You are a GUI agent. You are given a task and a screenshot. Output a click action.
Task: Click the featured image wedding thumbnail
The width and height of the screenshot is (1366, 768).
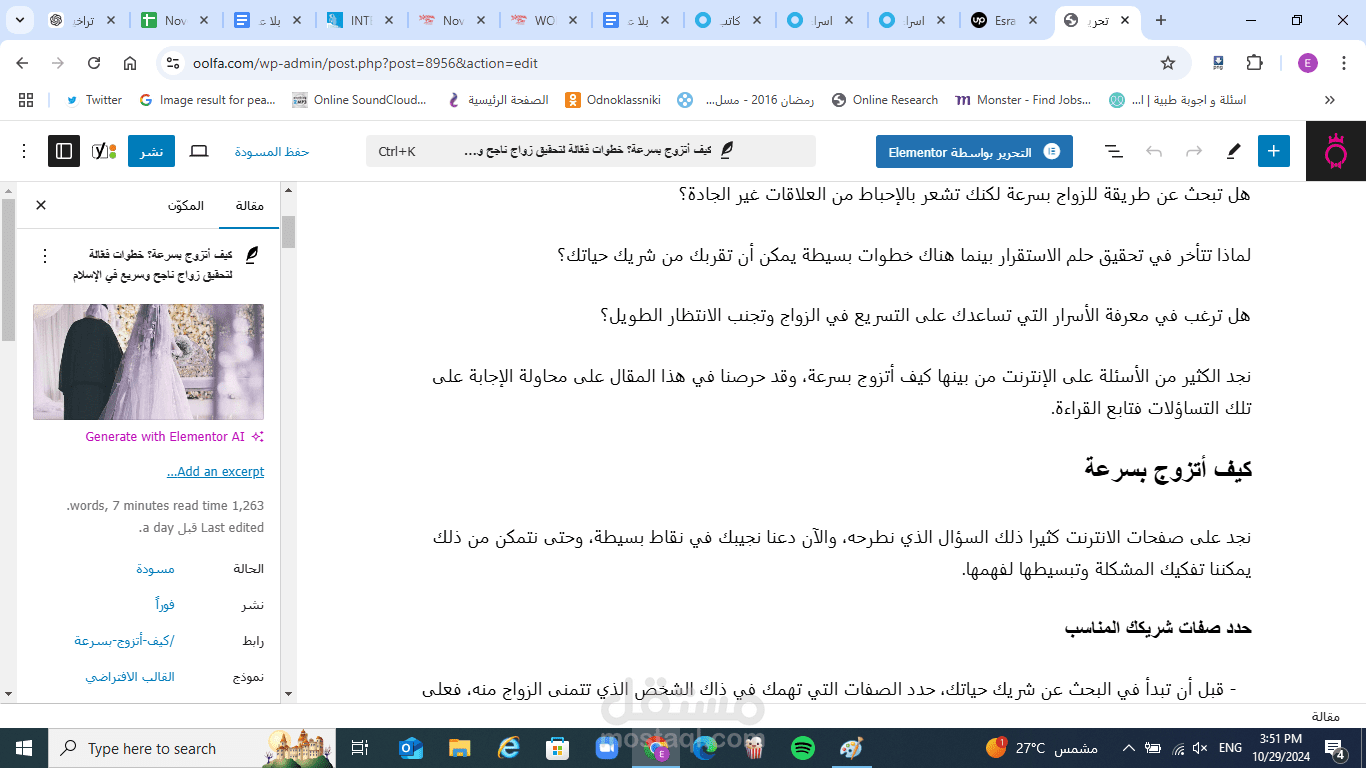coord(148,362)
